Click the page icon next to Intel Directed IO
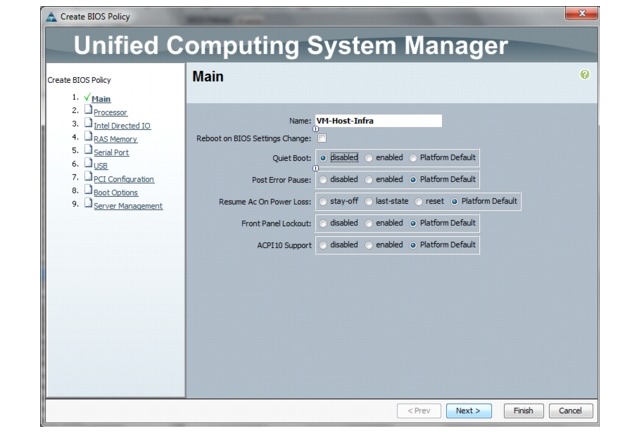This screenshot has width=643, height=434. point(88,123)
